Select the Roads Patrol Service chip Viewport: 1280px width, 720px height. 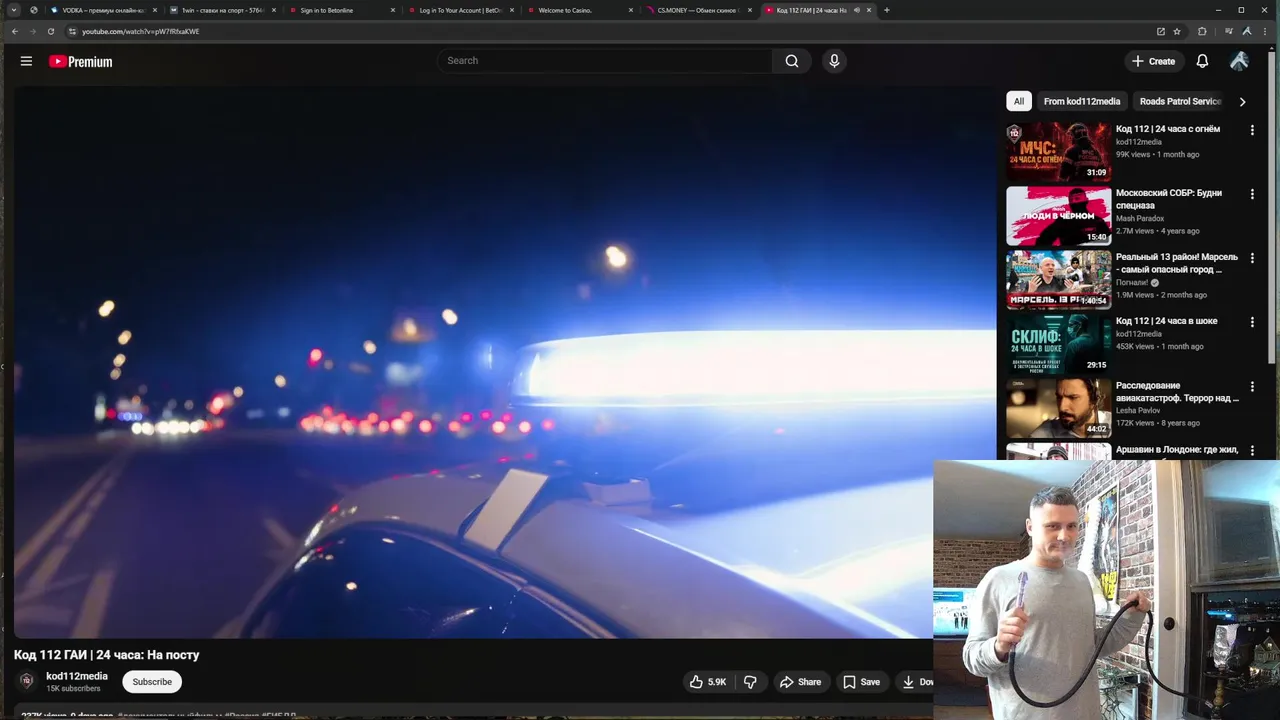[1180, 101]
